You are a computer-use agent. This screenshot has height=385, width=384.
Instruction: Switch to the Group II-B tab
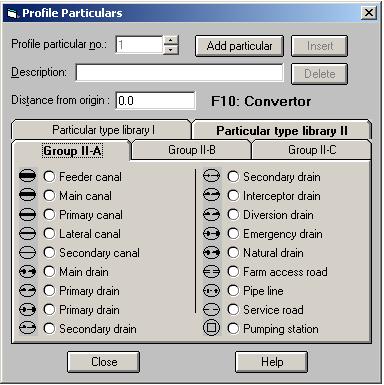point(192,150)
